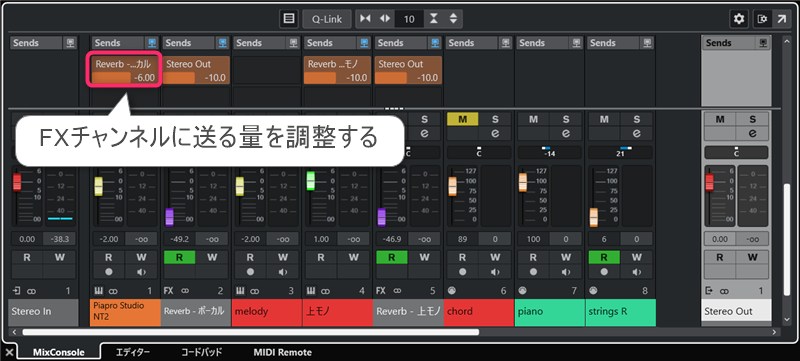
Task: Solo the strings R channel
Action: tap(637, 119)
